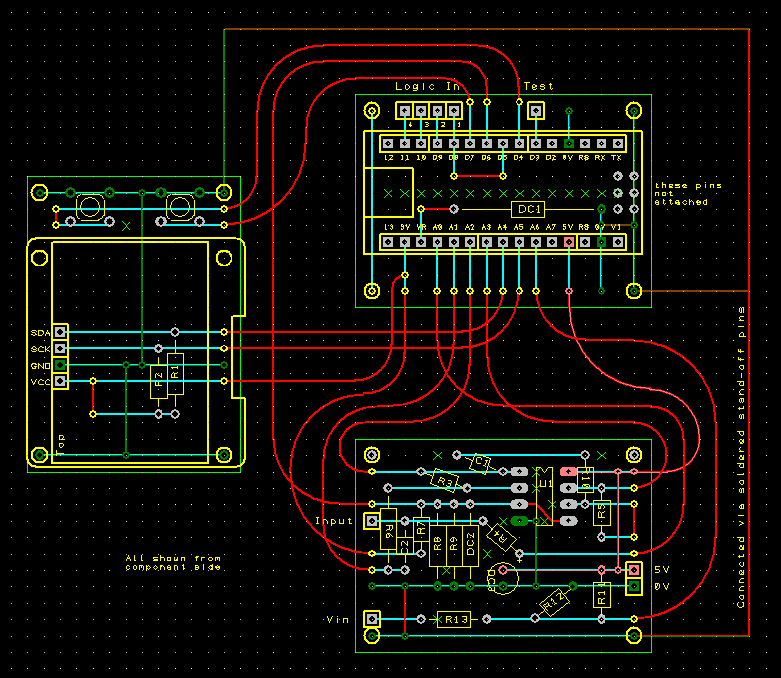Select resistor R13 near Vin
This screenshot has width=781, height=678.
454,619
